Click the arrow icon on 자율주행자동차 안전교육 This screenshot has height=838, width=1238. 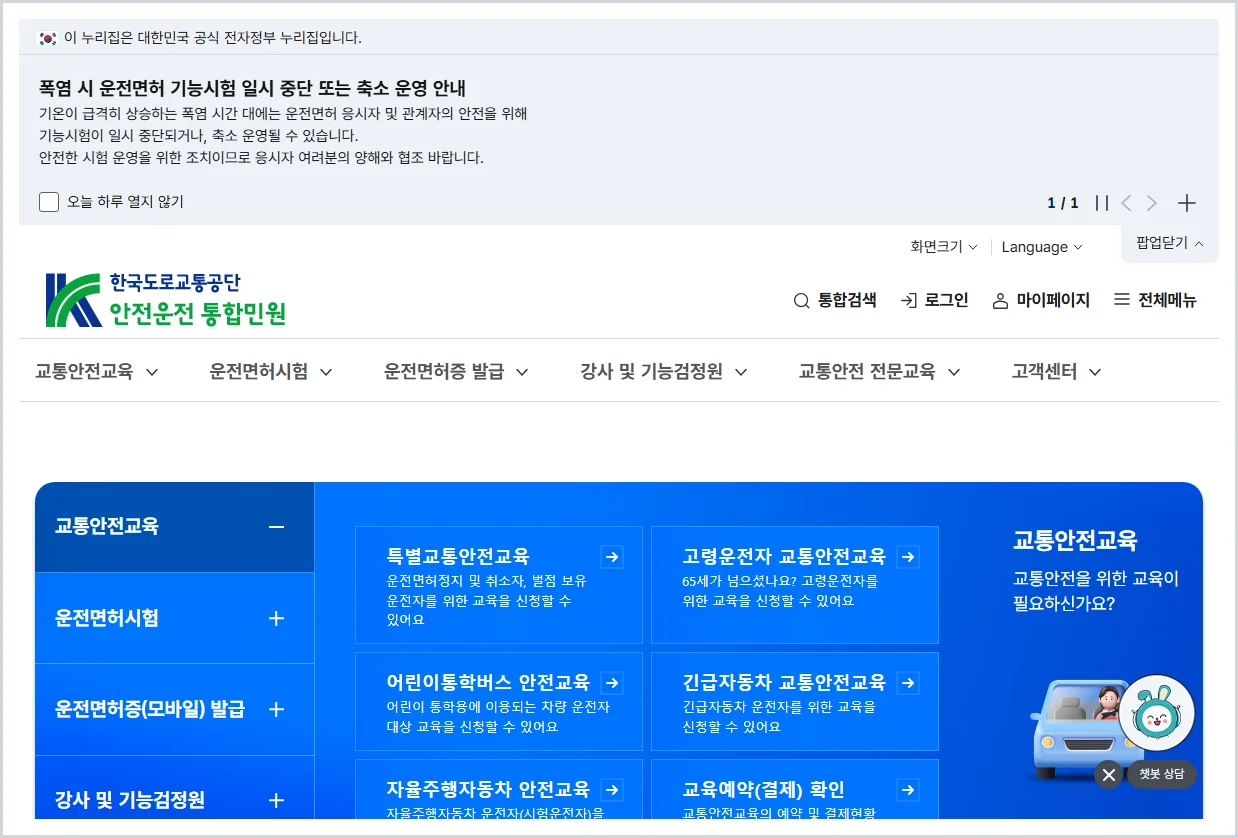pos(612,789)
